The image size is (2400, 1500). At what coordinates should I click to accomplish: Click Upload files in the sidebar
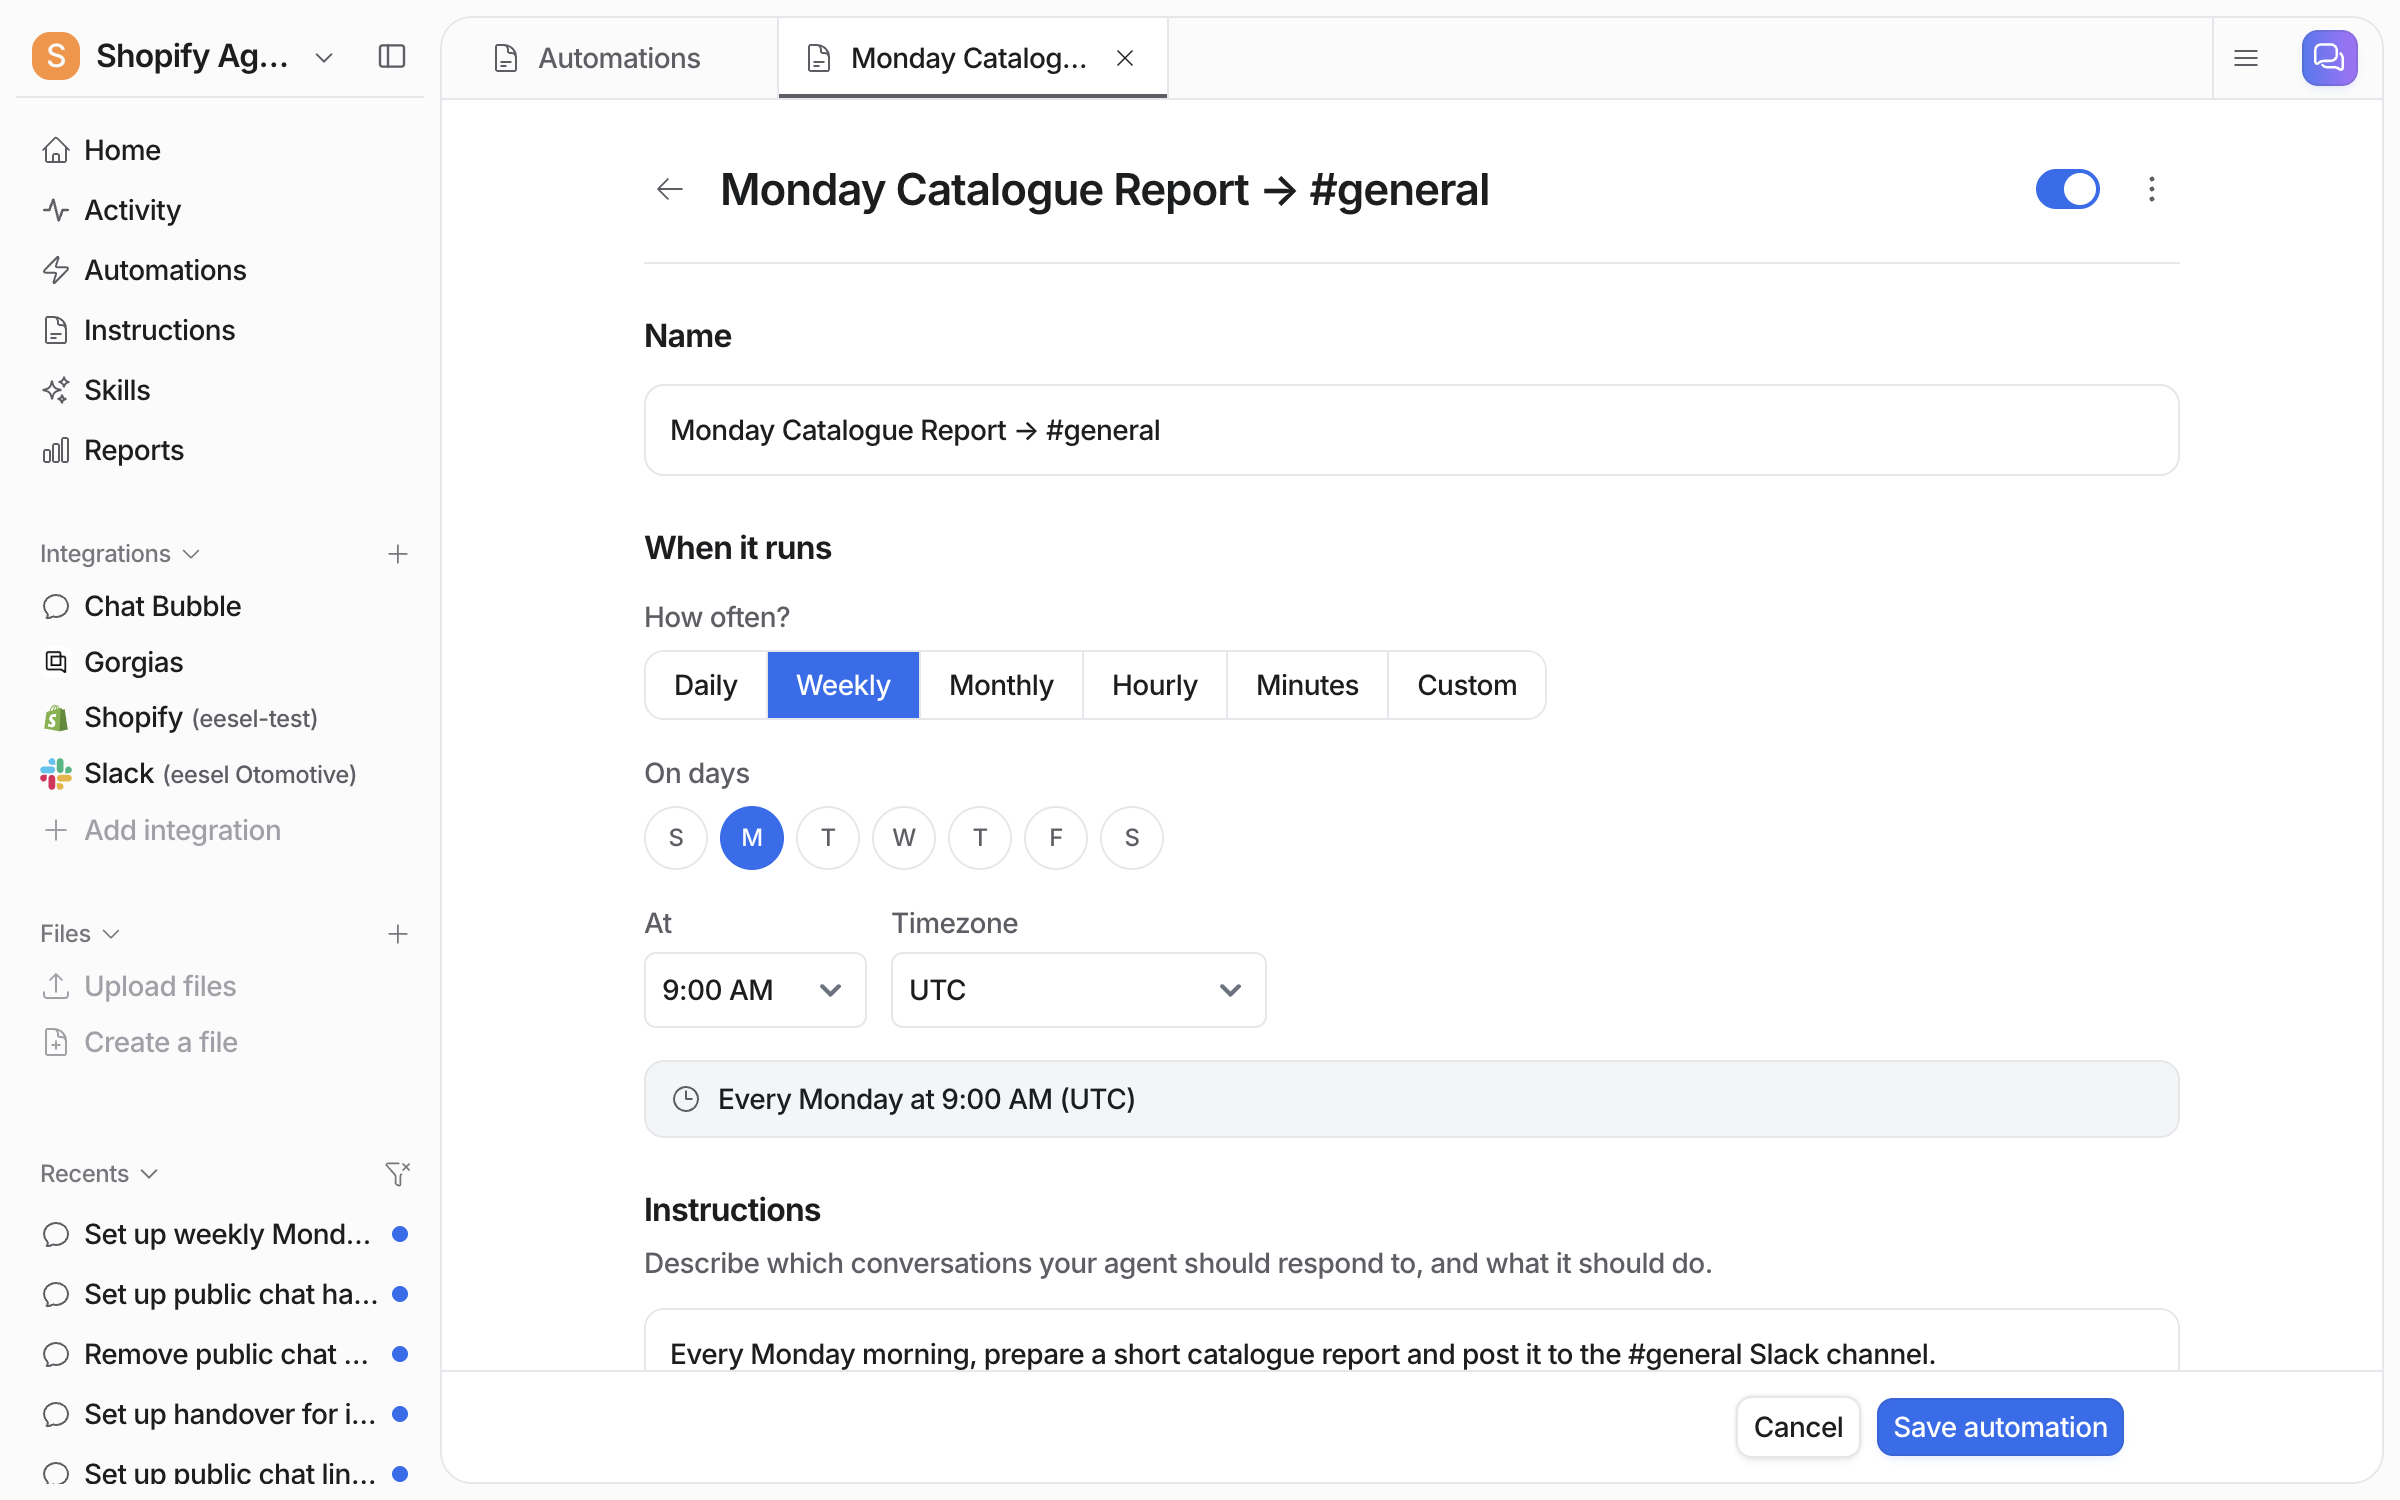160,986
